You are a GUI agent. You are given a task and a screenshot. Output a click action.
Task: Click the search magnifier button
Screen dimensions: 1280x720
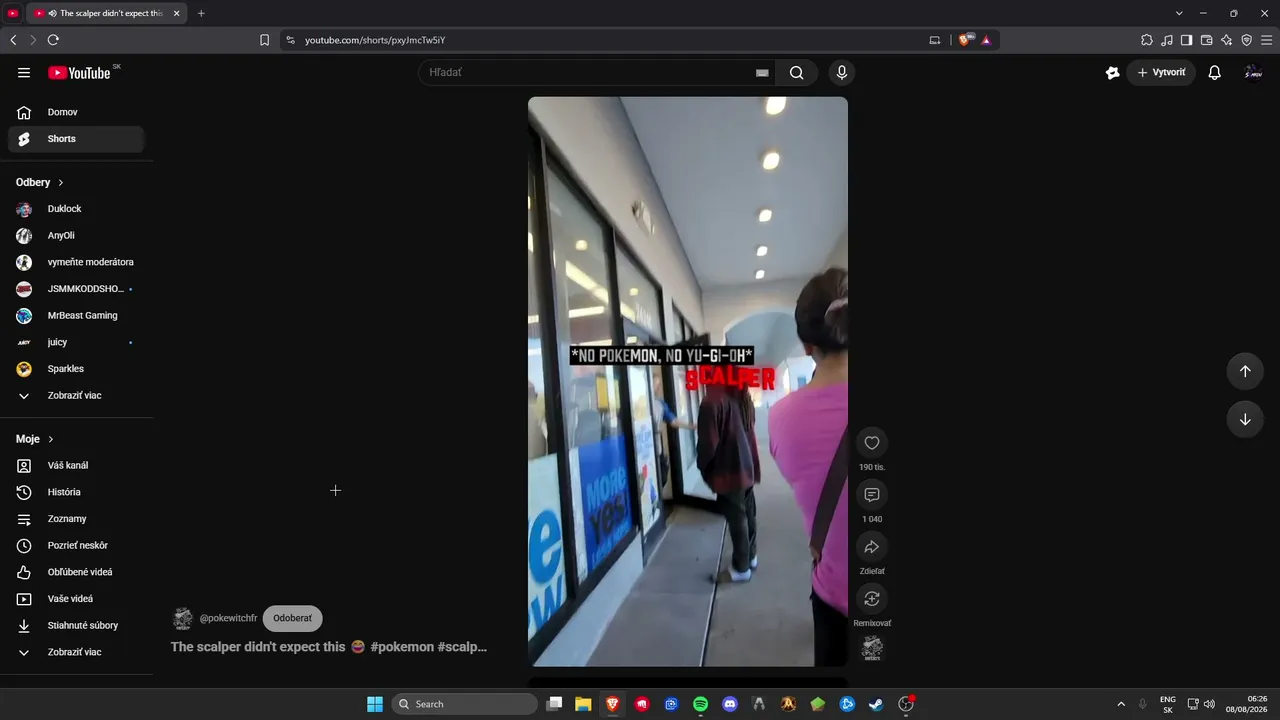click(797, 72)
